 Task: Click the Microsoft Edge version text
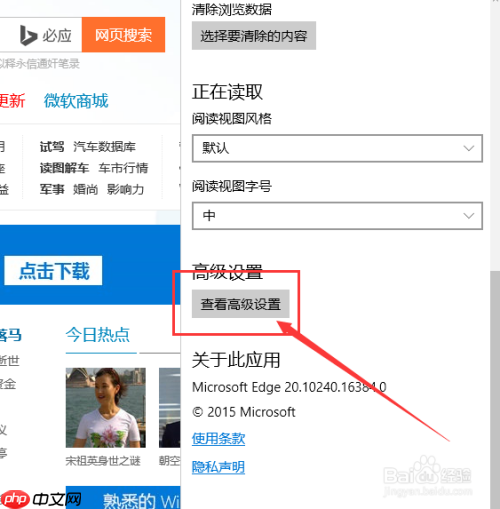(289, 387)
